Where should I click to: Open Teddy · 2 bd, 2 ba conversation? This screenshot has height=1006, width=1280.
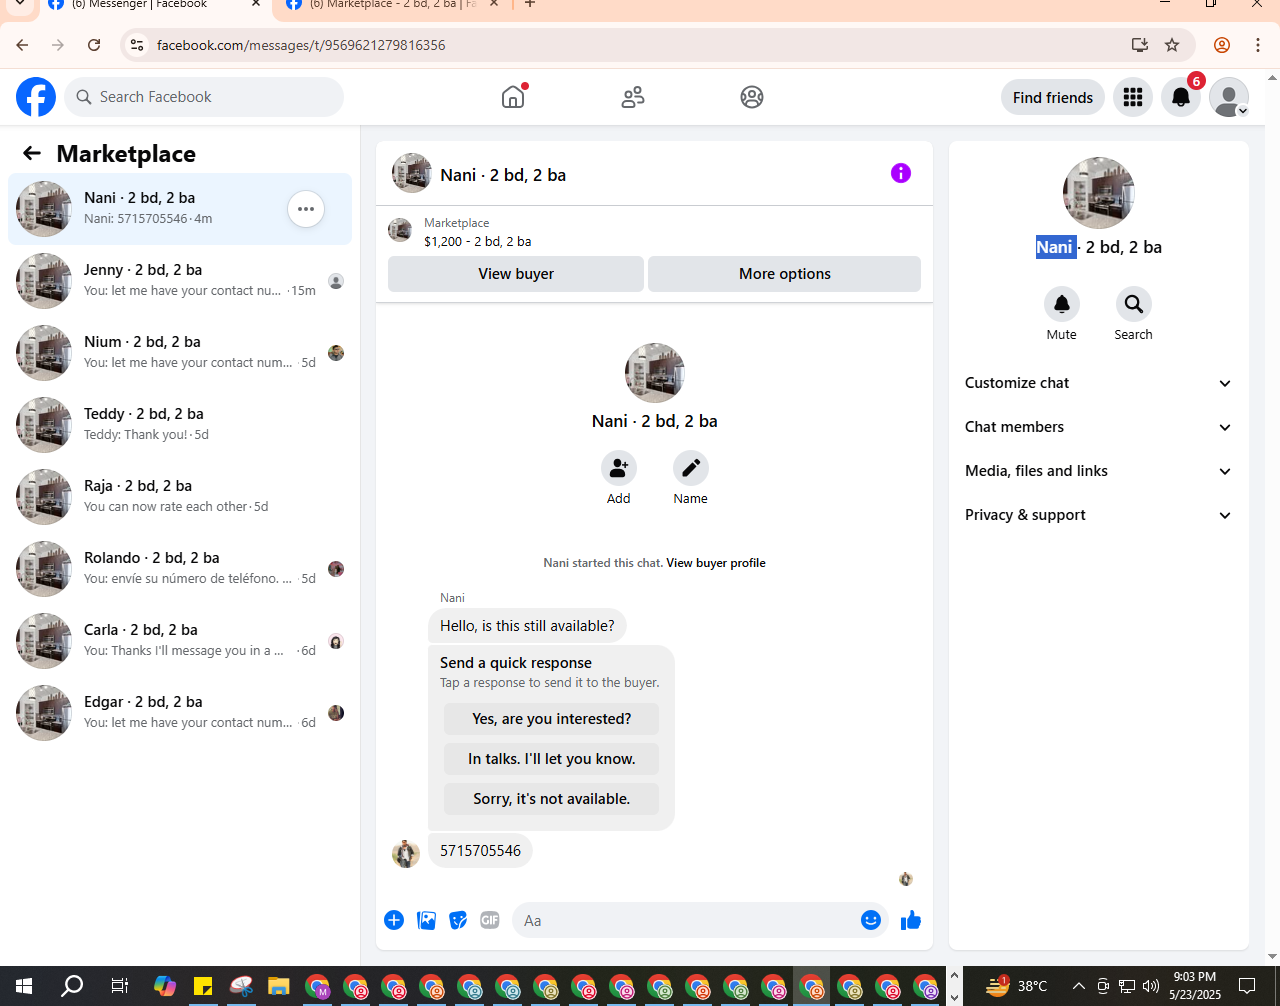coord(180,425)
